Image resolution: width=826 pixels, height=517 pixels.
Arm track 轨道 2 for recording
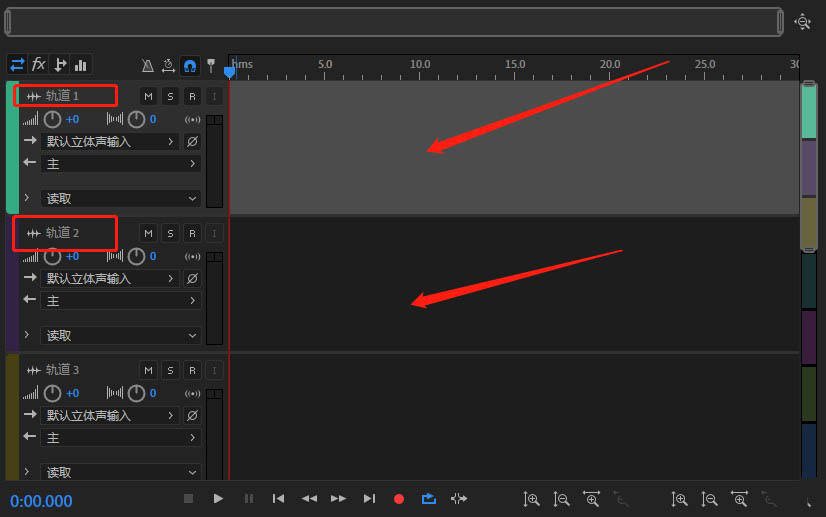pos(192,233)
